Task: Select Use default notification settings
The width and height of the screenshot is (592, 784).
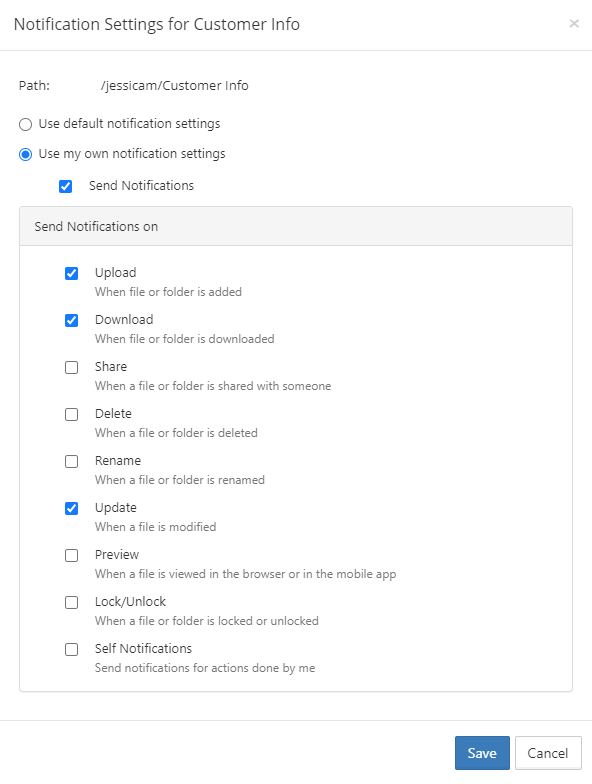Action: [26, 124]
